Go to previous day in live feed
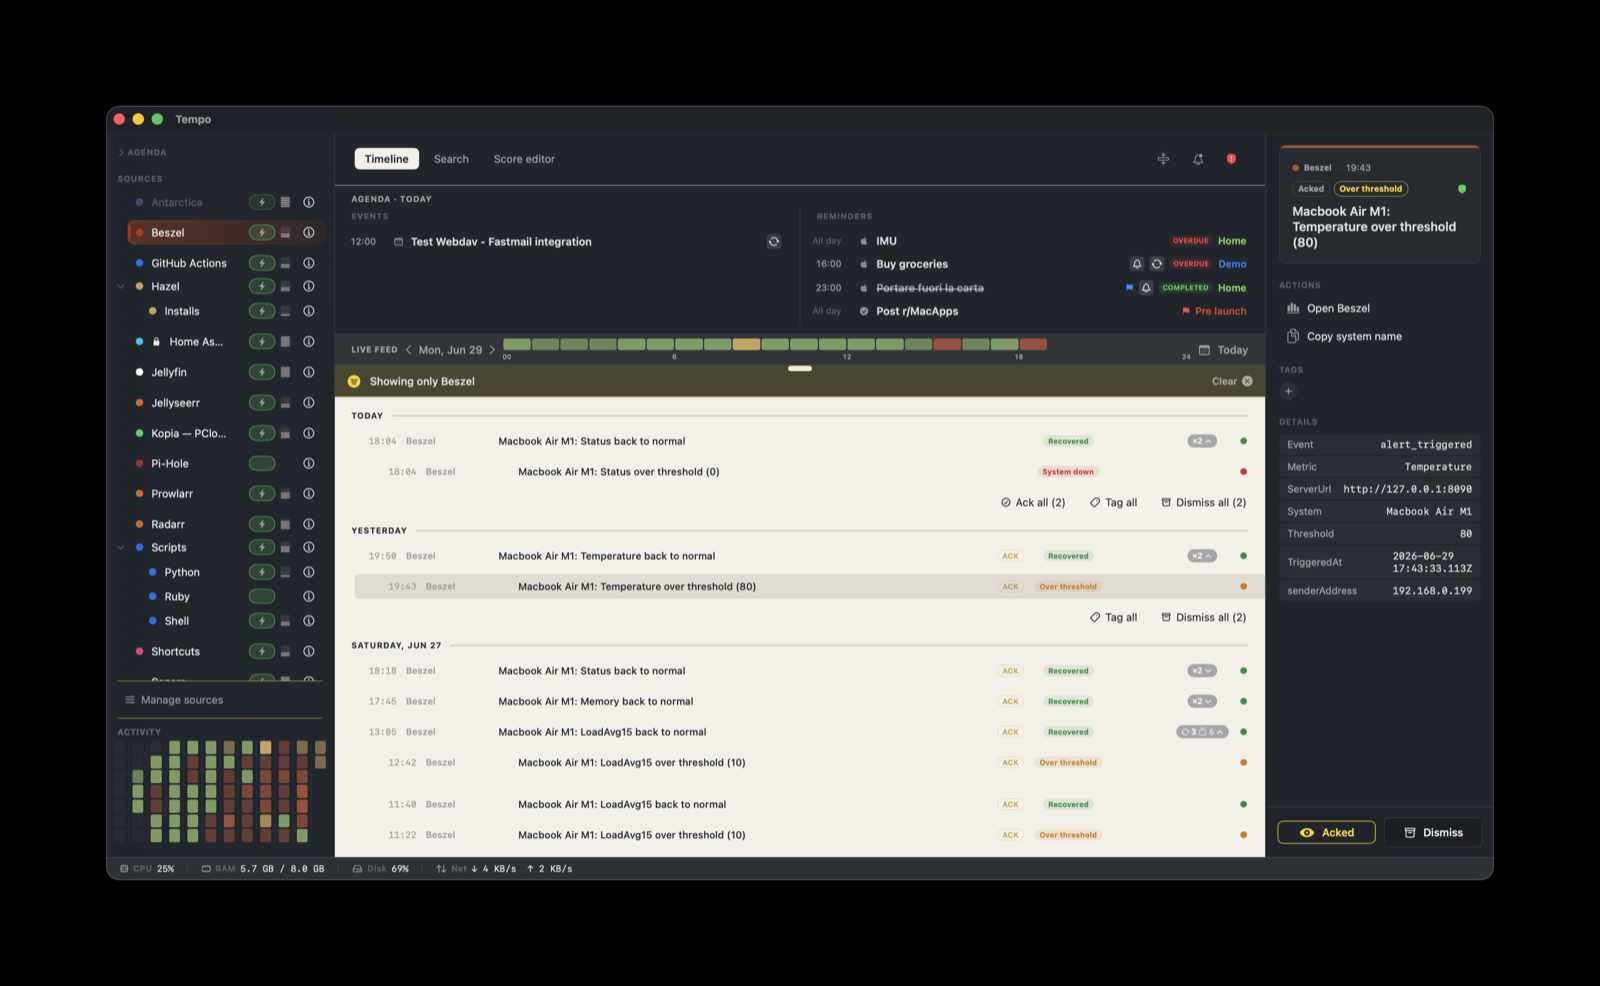The width and height of the screenshot is (1600, 986). click(x=408, y=350)
